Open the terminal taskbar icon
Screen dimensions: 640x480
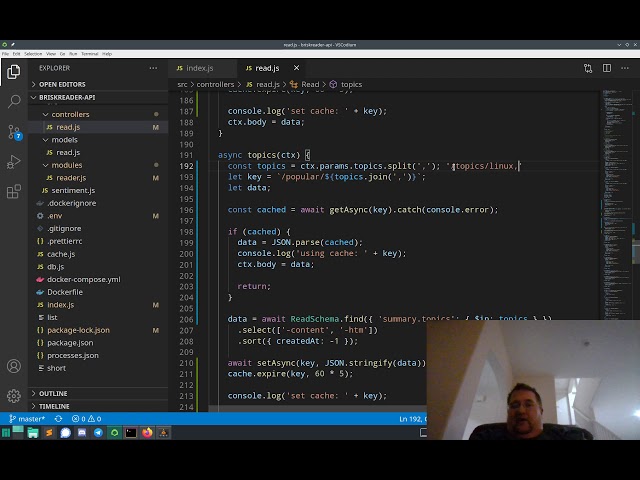pyautogui.click(x=131, y=433)
